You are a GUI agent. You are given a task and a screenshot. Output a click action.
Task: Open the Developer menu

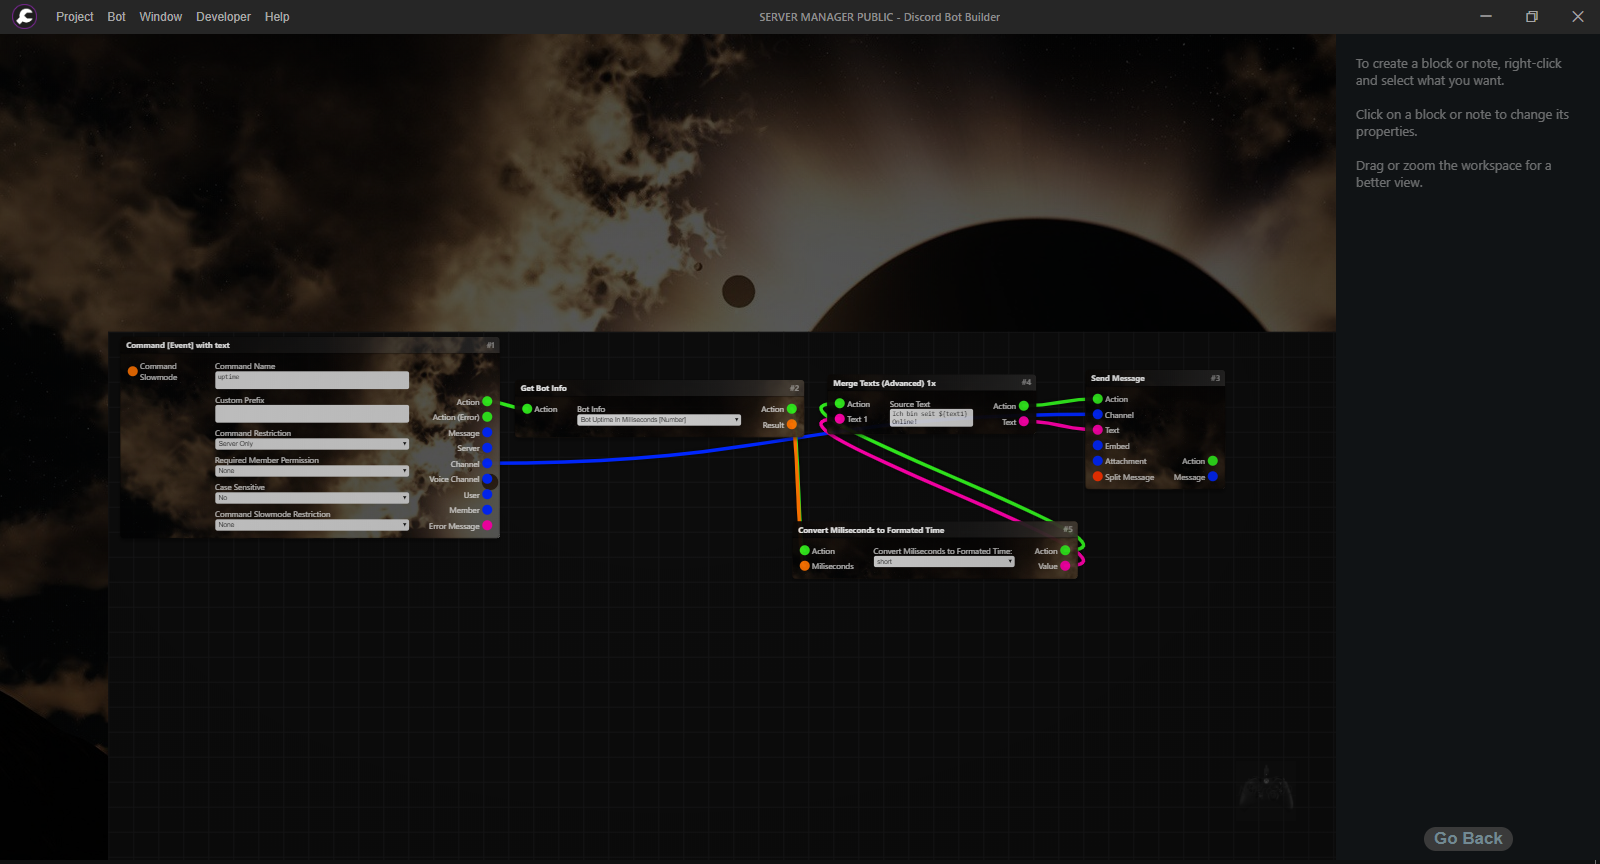coord(223,17)
